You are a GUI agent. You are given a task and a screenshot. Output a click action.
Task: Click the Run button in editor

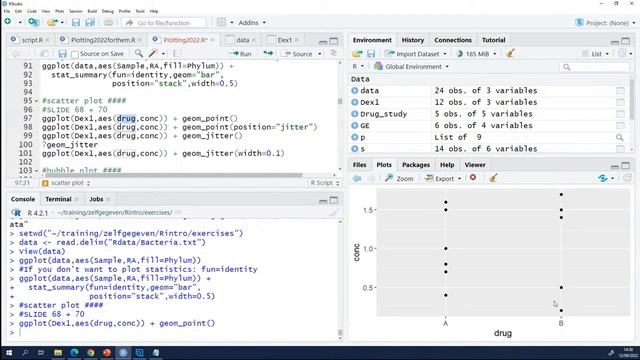pos(240,53)
